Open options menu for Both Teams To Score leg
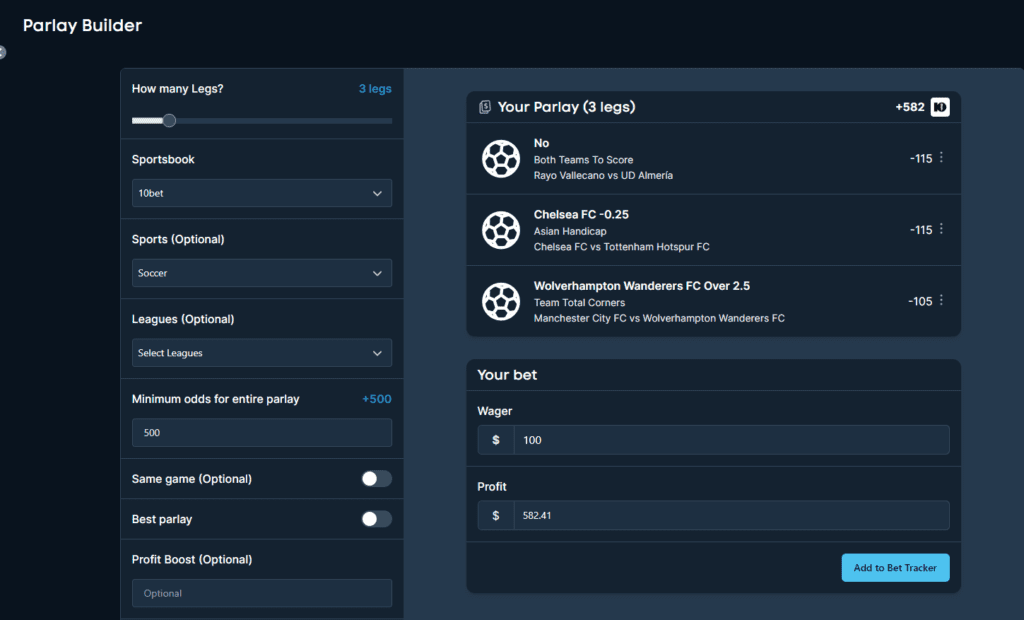1024x620 pixels. coord(941,157)
